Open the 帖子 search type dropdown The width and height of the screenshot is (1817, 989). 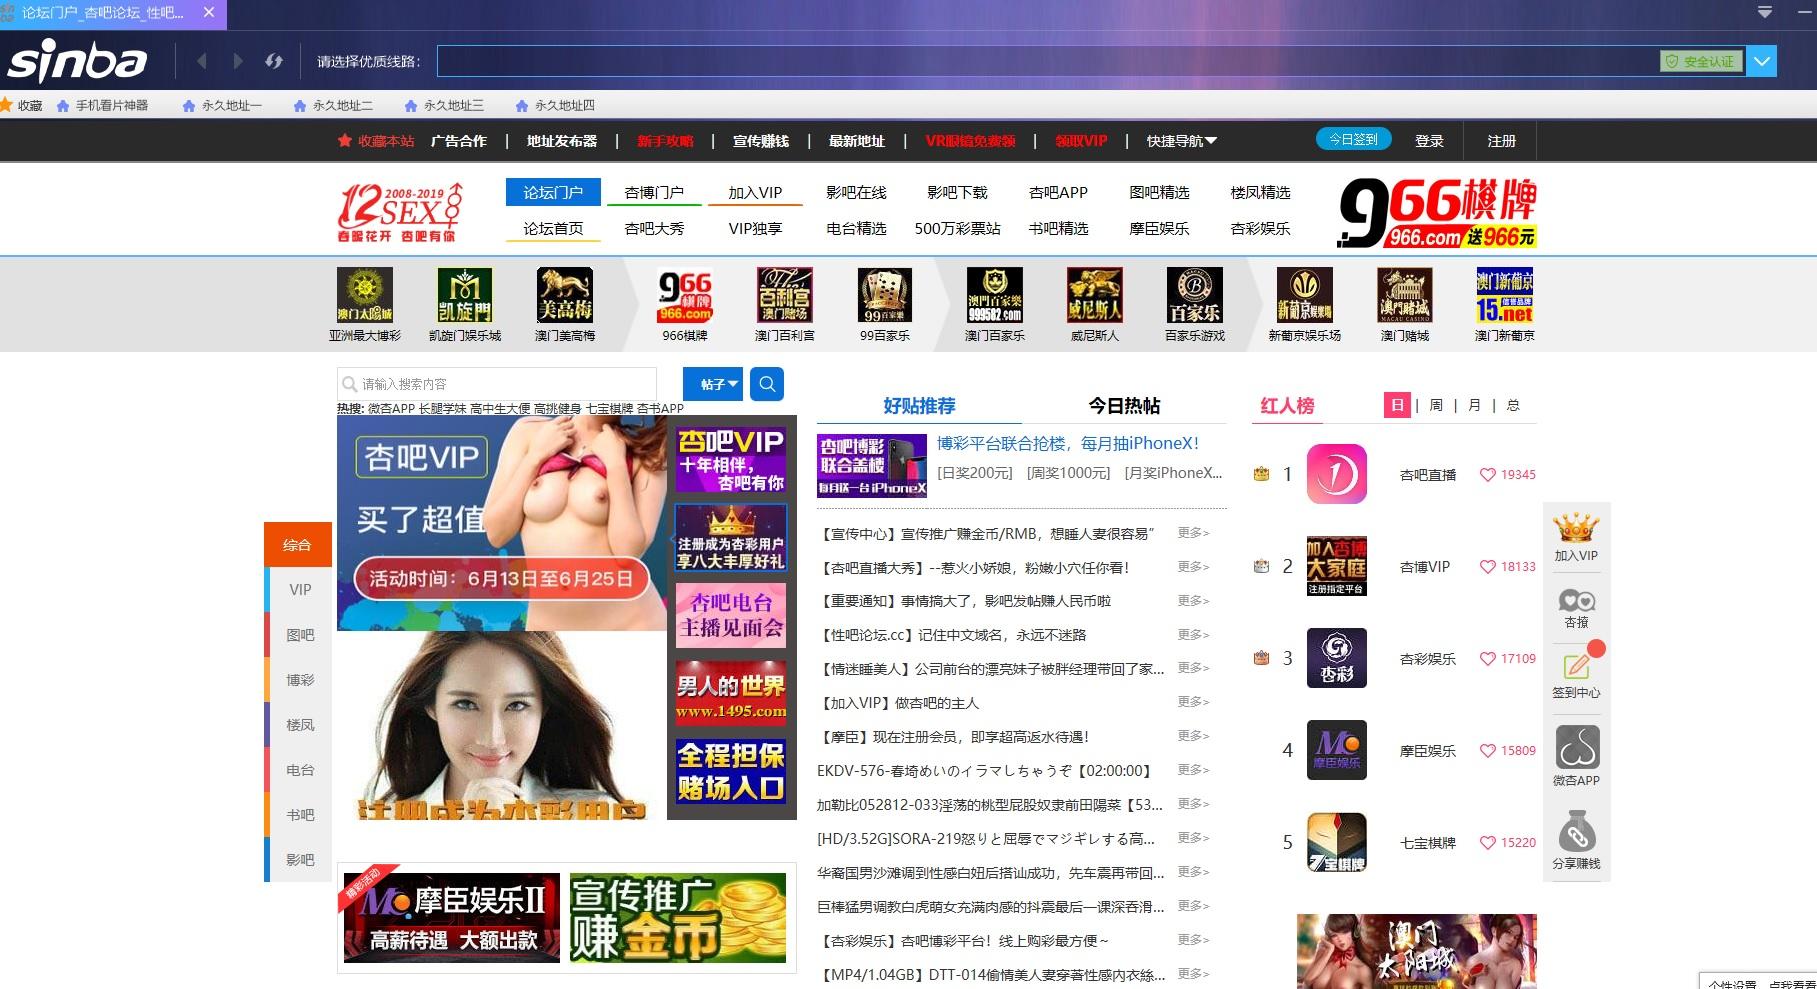(713, 383)
